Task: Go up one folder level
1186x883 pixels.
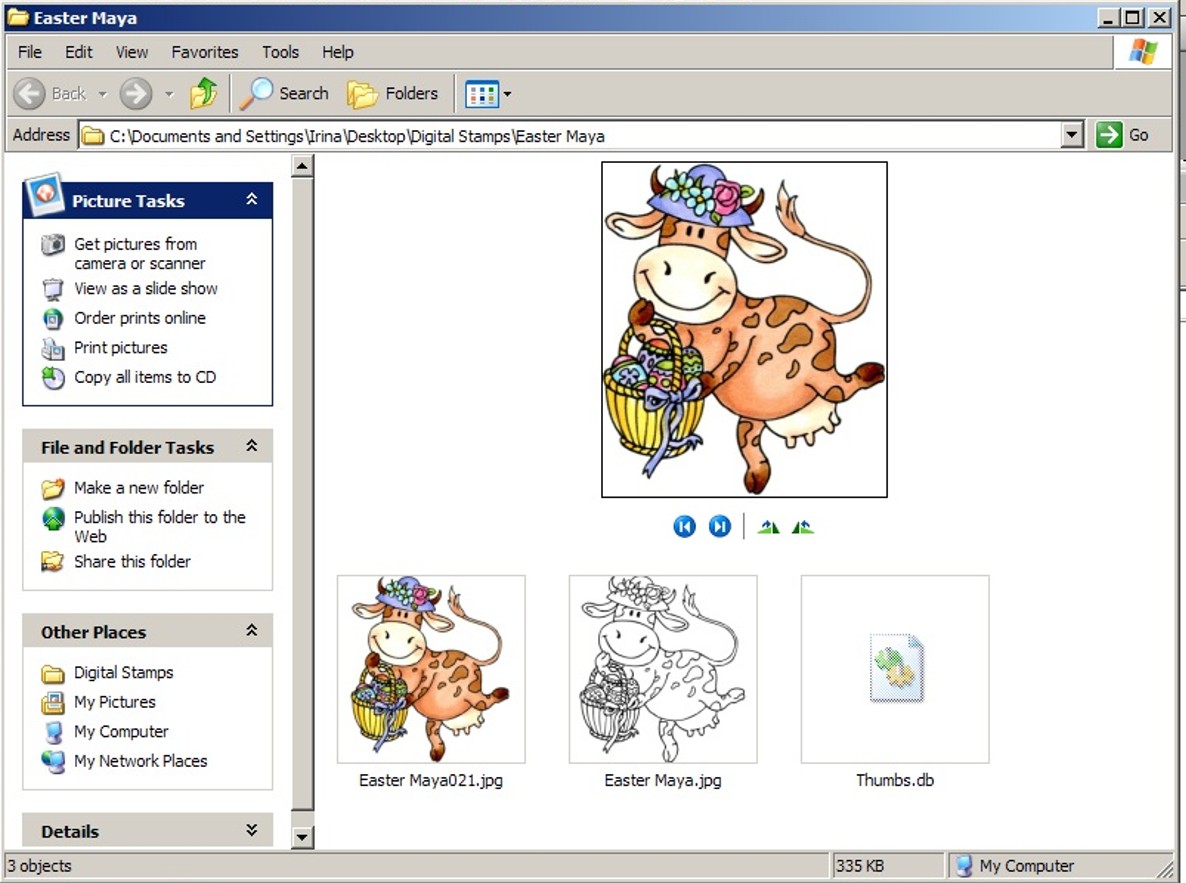Action: point(203,93)
